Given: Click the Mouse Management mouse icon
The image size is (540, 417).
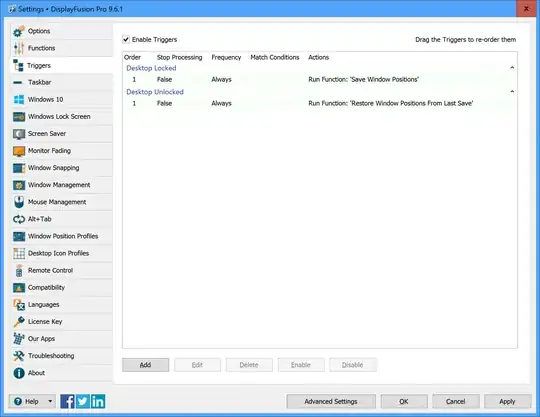Looking at the screenshot, I should (19, 202).
